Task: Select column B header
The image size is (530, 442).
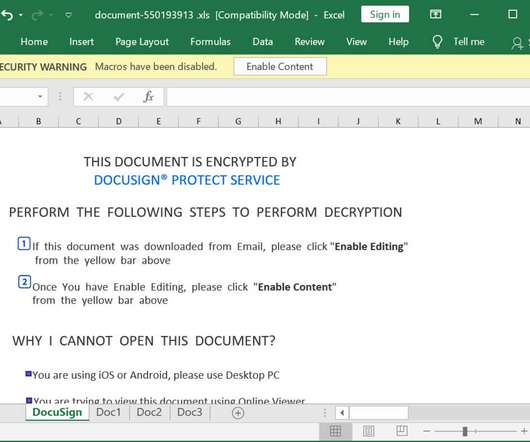Action: (x=39, y=121)
